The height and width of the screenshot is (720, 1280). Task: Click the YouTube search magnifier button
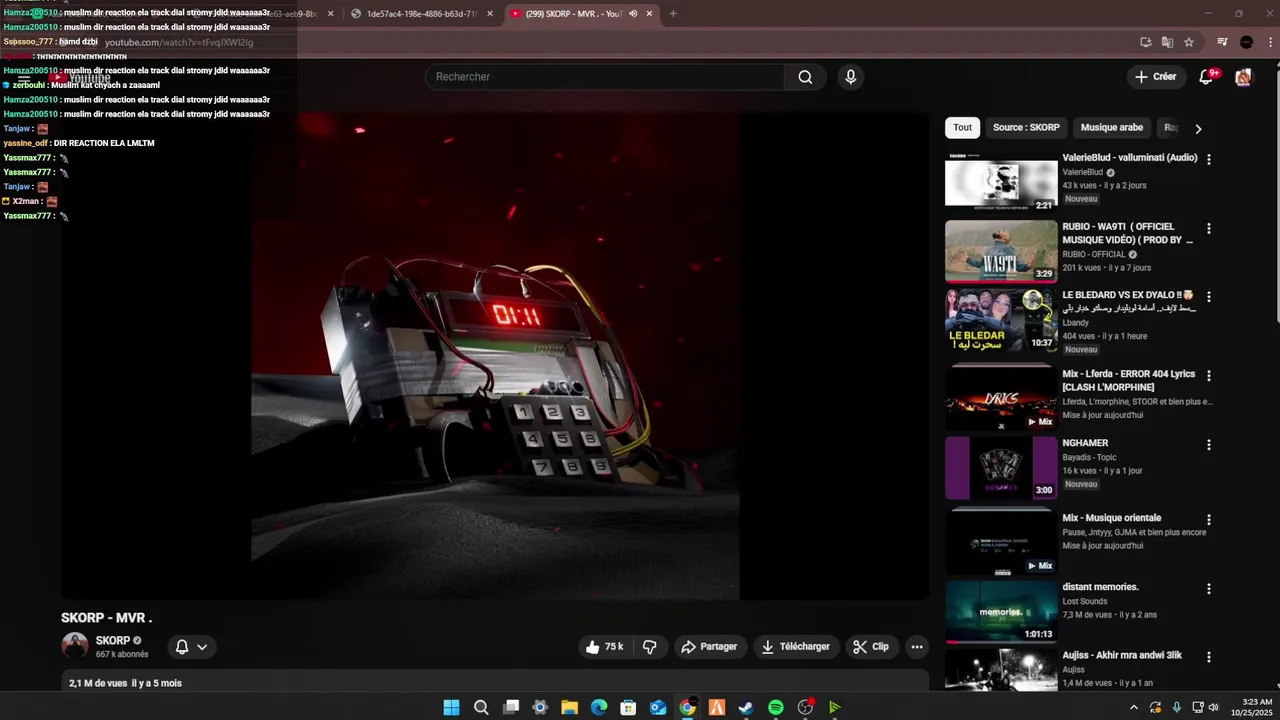point(805,77)
